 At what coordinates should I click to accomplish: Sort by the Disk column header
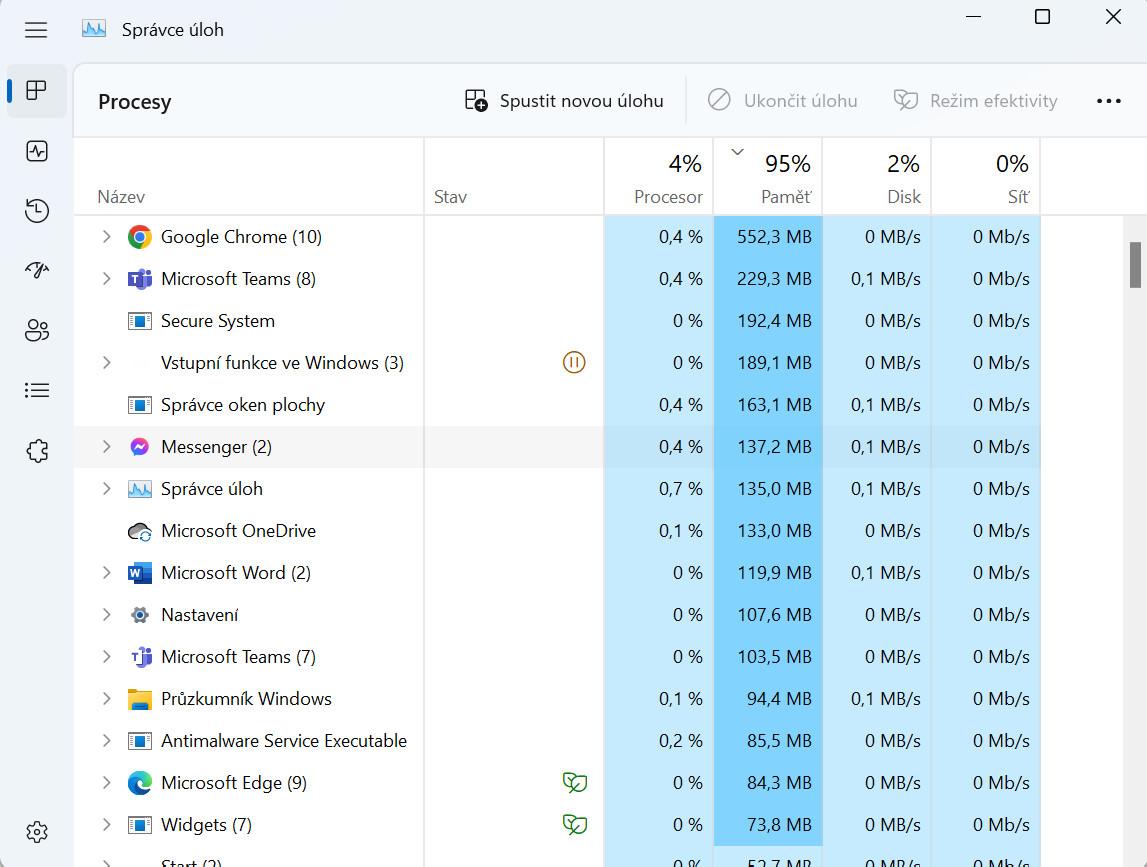point(876,177)
